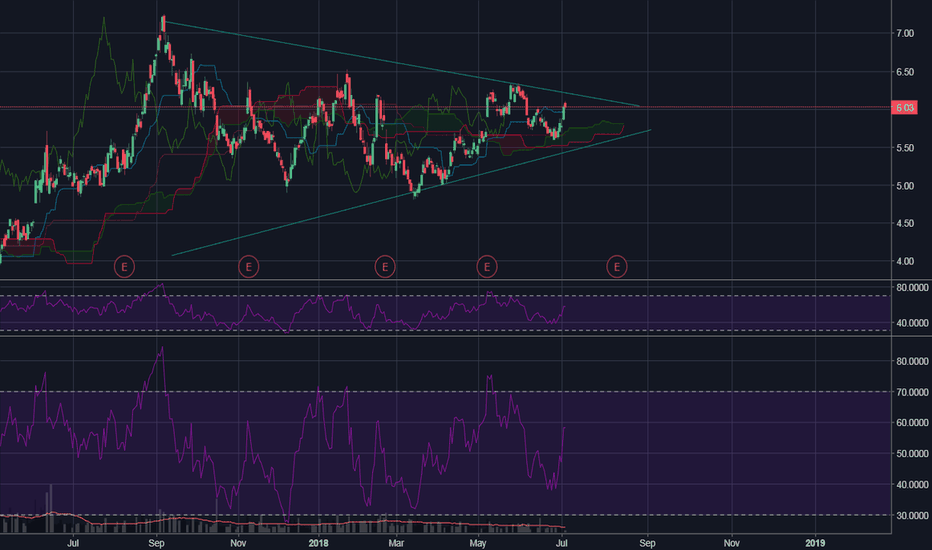This screenshot has height=550, width=932.
Task: Click the 50.0000 level in the lower oscillator pane
Action: pos(912,454)
